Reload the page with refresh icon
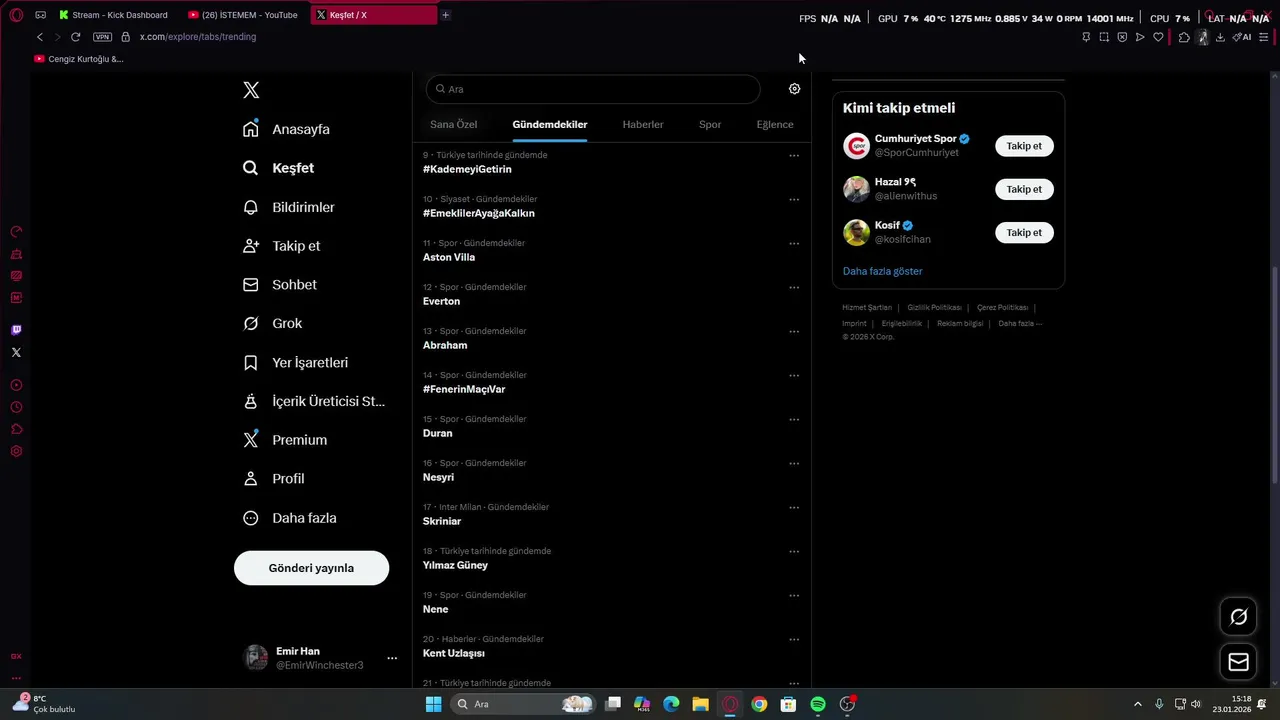Viewport: 1280px width, 720px height. [x=75, y=37]
